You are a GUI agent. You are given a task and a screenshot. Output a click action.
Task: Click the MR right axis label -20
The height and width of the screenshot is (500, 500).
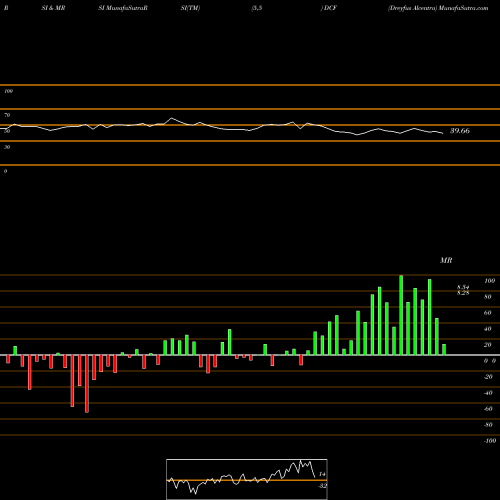[x=488, y=377]
